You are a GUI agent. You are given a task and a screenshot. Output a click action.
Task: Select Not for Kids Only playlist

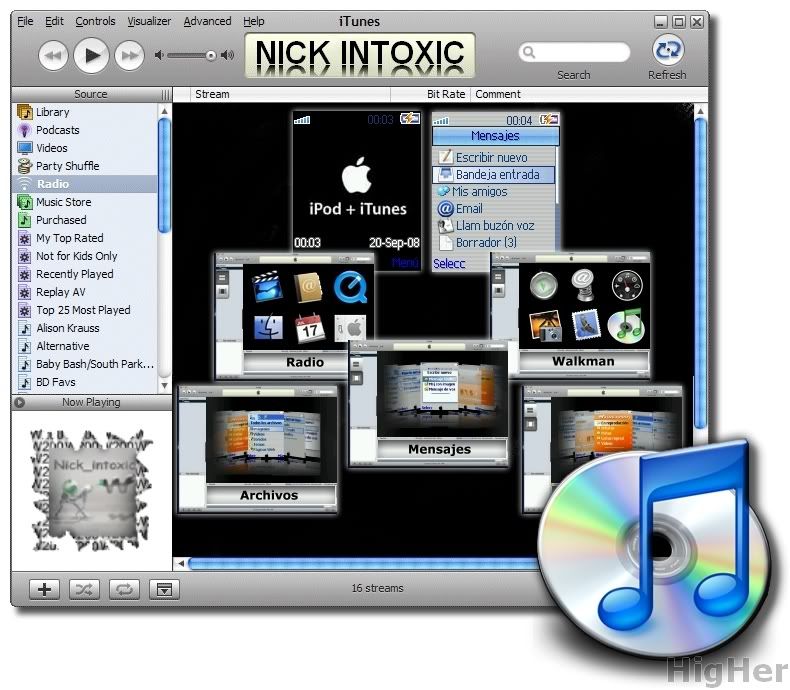pyautogui.click(x=85, y=256)
